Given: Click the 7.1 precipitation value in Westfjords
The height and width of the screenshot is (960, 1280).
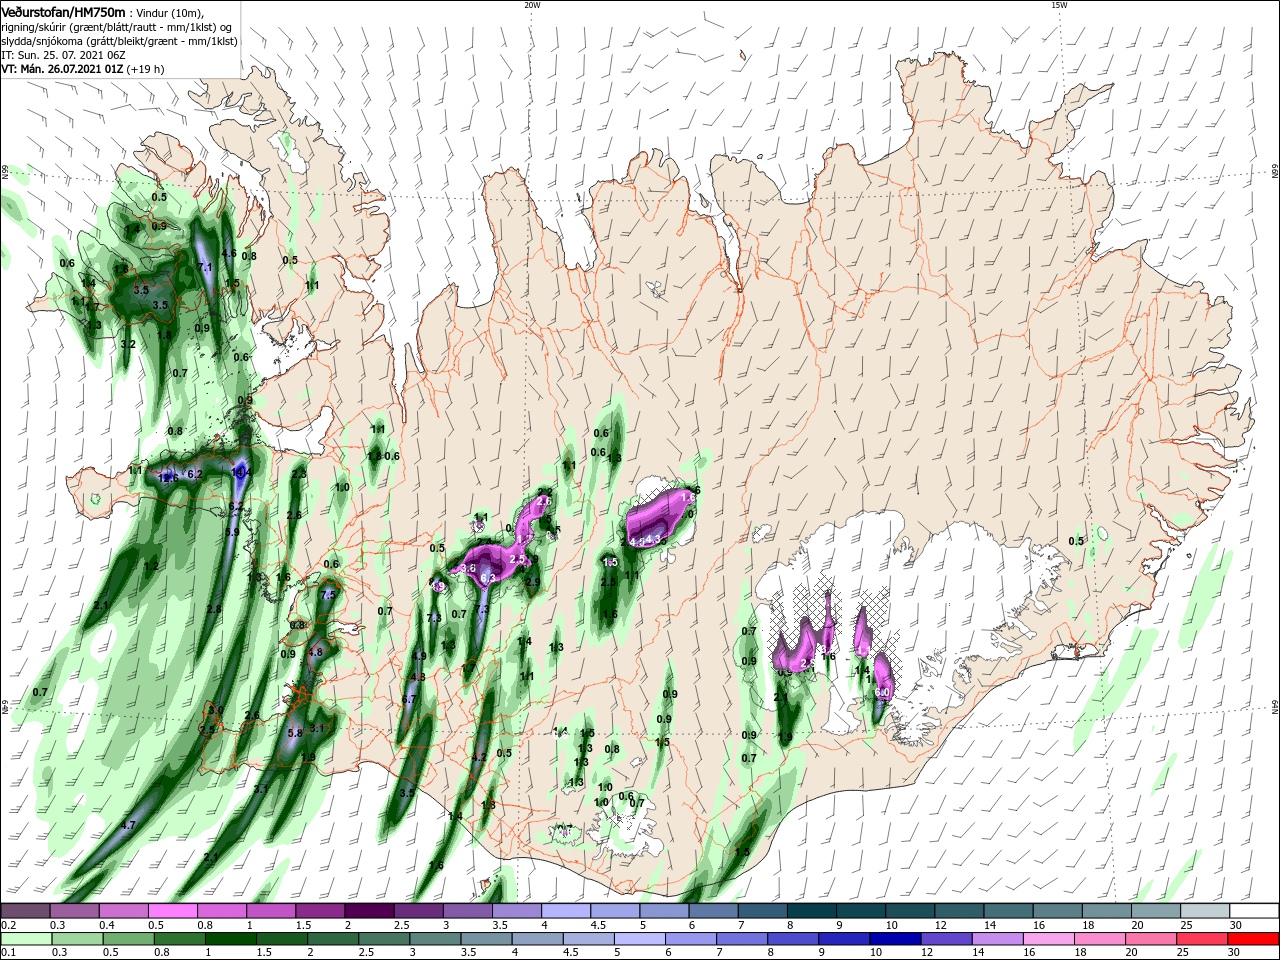Looking at the screenshot, I should pos(206,267).
